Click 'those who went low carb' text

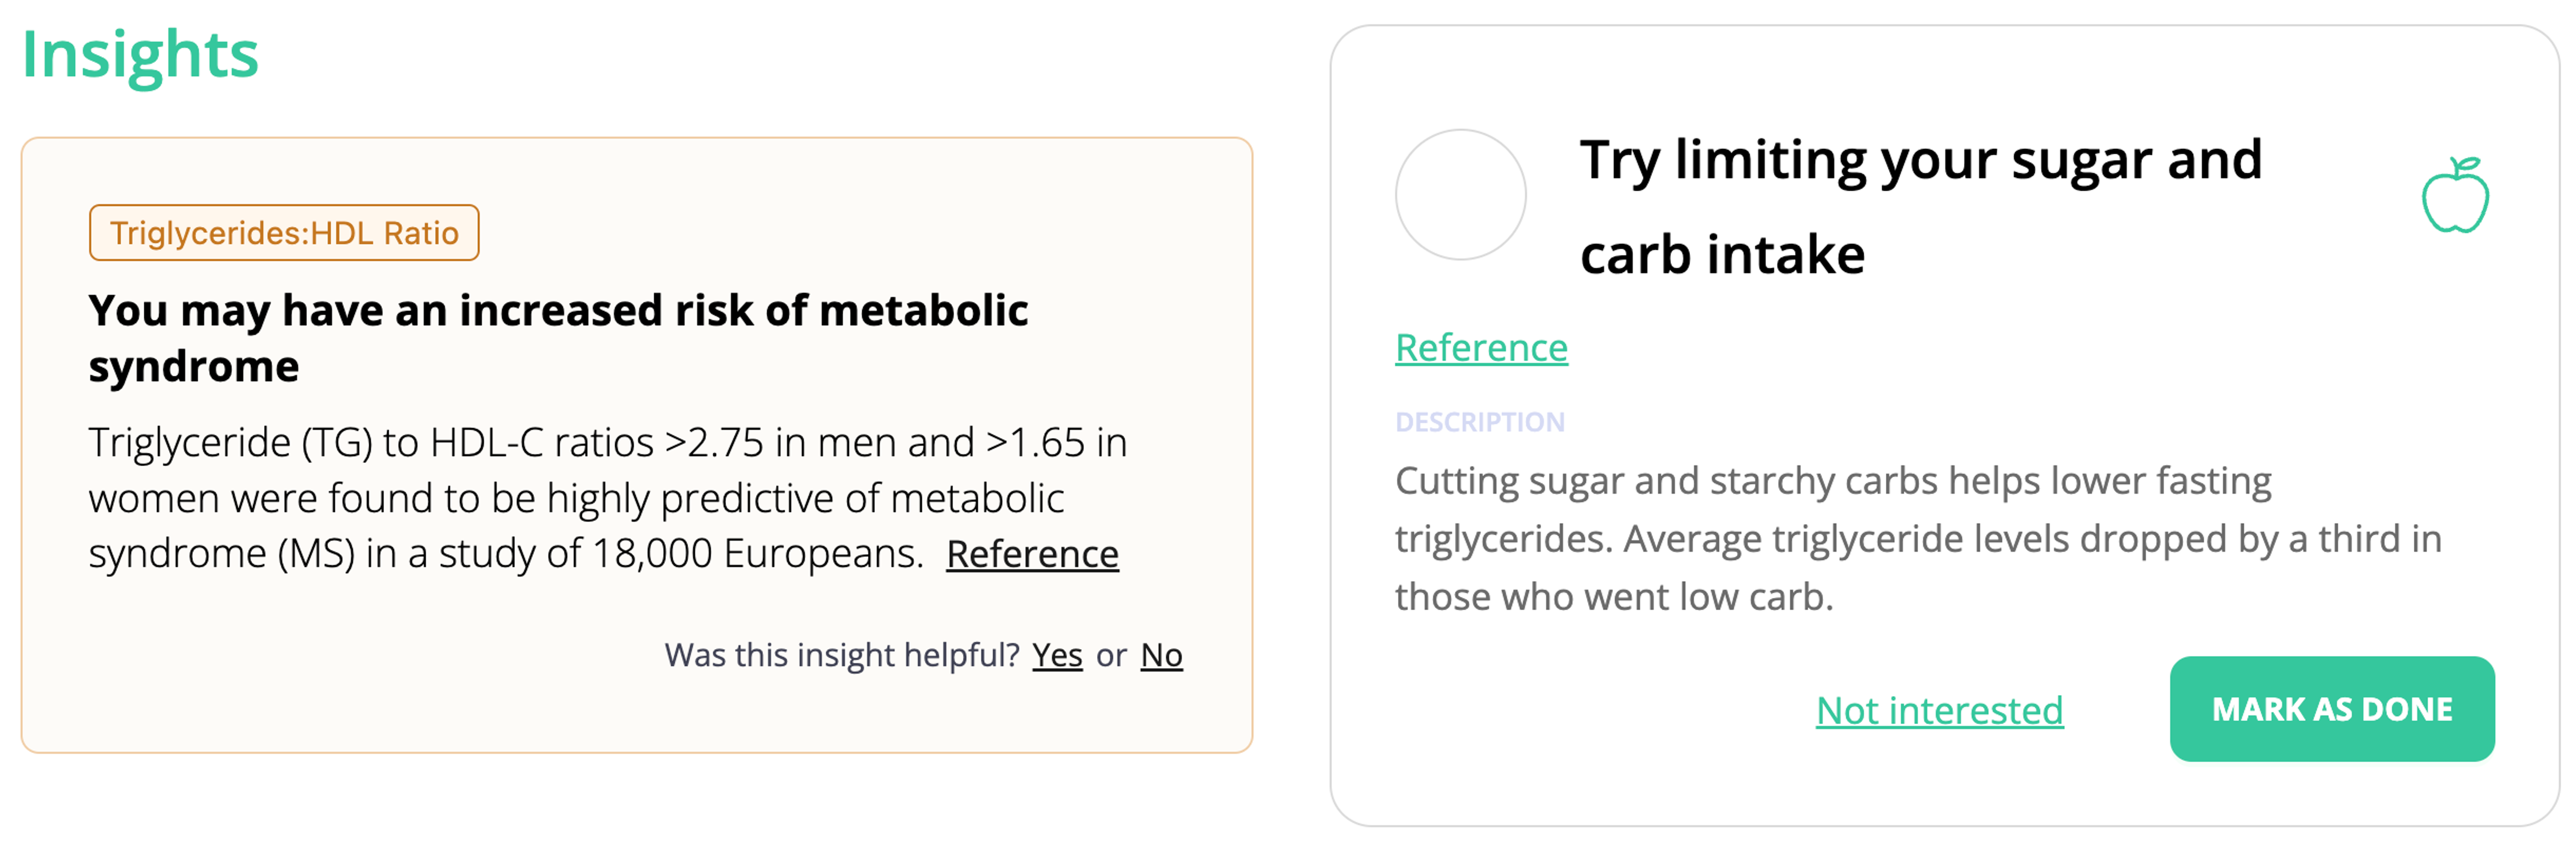pyautogui.click(x=1613, y=597)
